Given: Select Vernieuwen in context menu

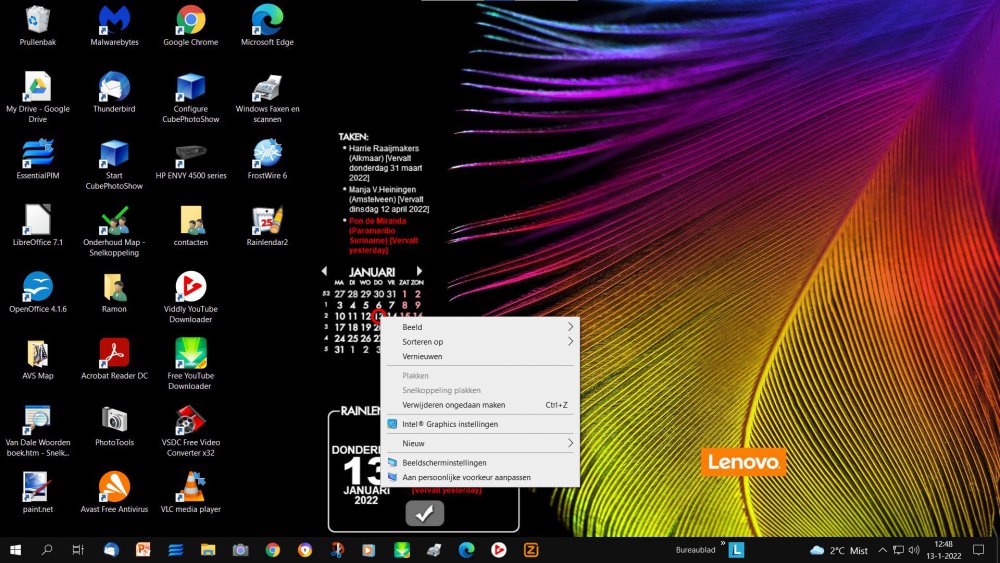Looking at the screenshot, I should pos(422,356).
